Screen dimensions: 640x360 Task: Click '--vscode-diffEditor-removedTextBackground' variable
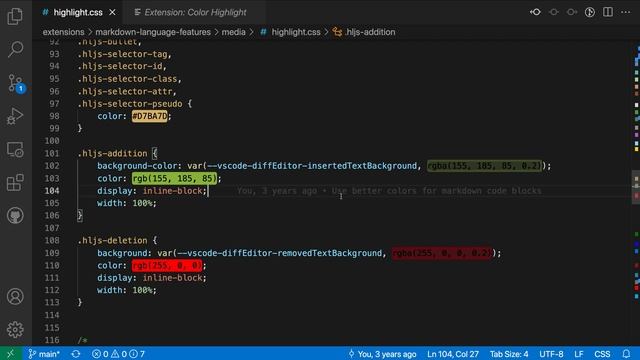[280, 253]
